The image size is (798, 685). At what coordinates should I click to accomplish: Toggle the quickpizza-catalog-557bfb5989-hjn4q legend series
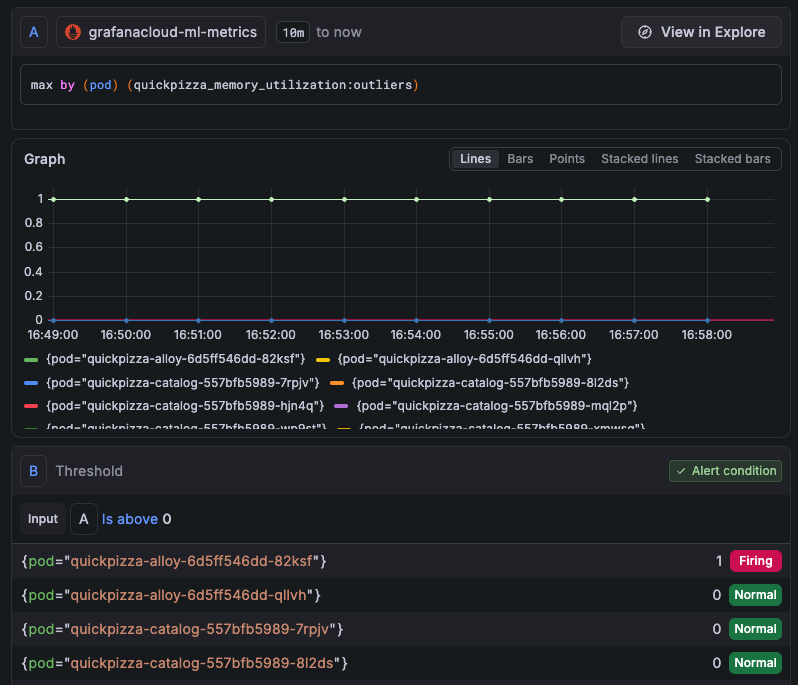185,406
